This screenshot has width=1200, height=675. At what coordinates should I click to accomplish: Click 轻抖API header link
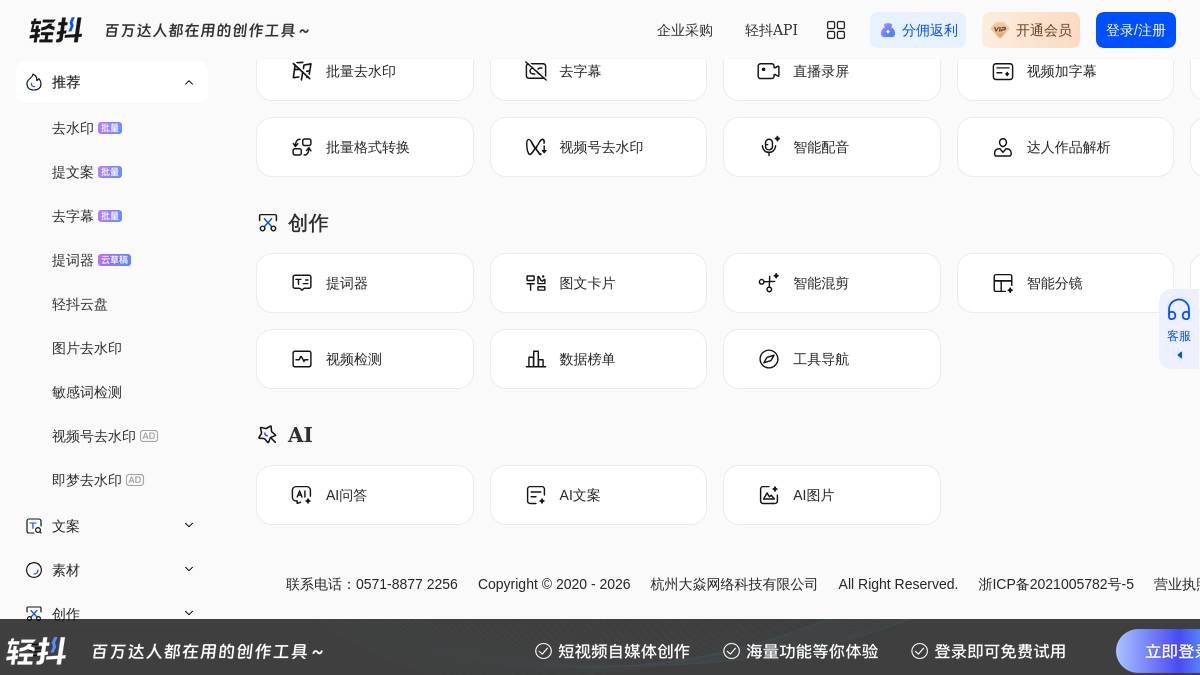(771, 30)
